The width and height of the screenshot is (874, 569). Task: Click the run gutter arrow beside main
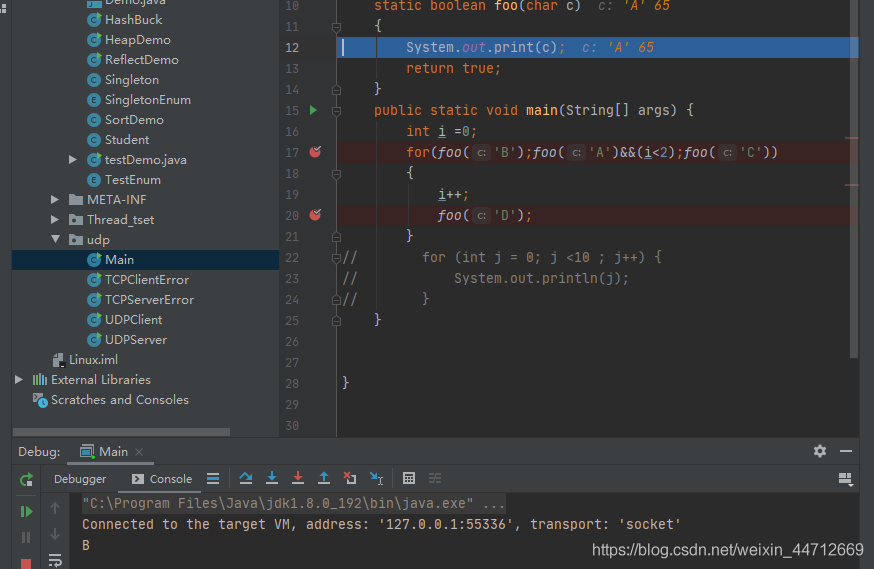[313, 110]
